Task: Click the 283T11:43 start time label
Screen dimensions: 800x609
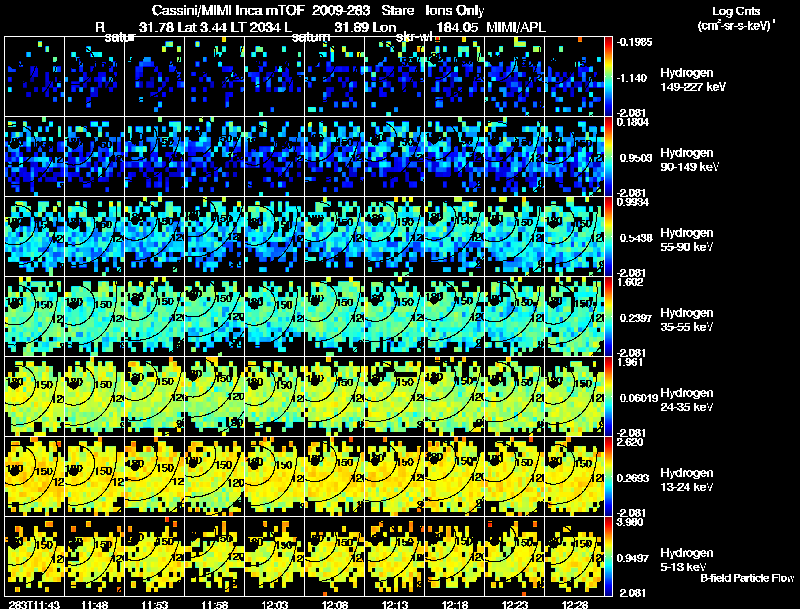Action: (x=30, y=603)
